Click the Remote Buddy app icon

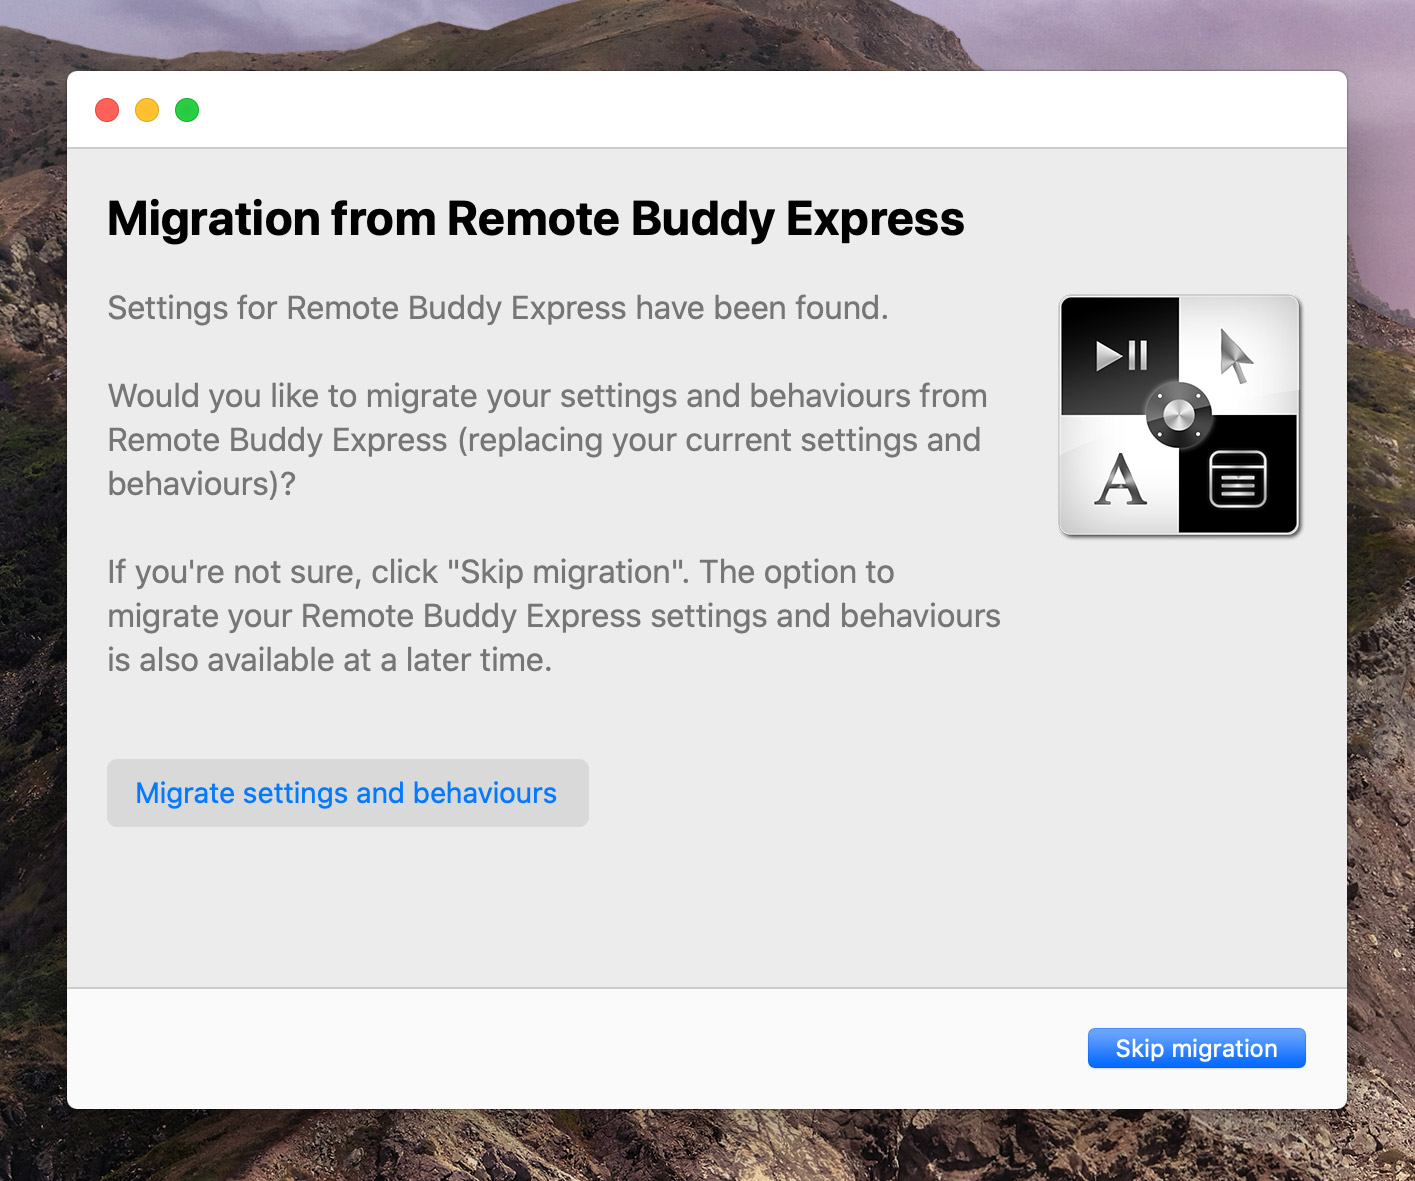pyautogui.click(x=1179, y=415)
